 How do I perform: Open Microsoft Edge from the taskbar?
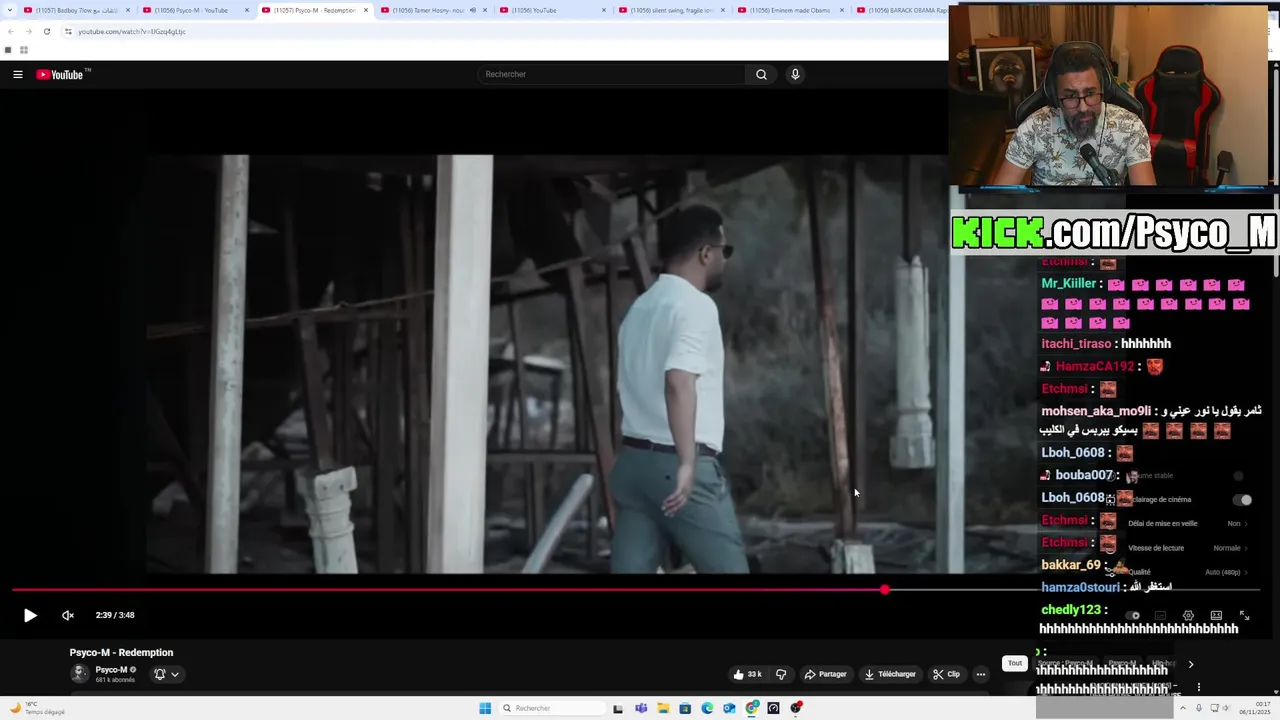pos(707,708)
